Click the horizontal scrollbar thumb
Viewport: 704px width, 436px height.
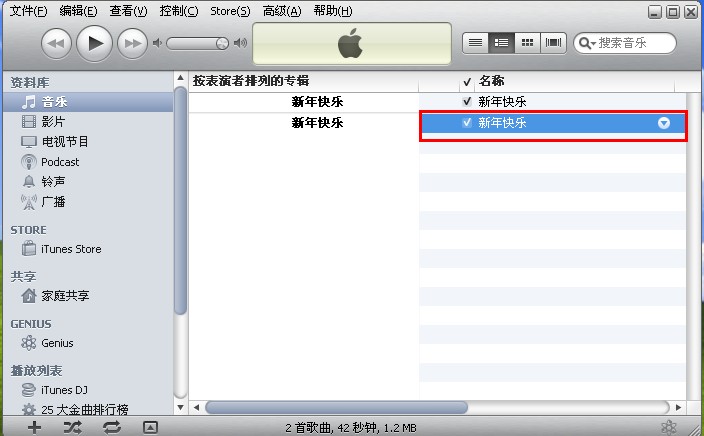coord(336,408)
